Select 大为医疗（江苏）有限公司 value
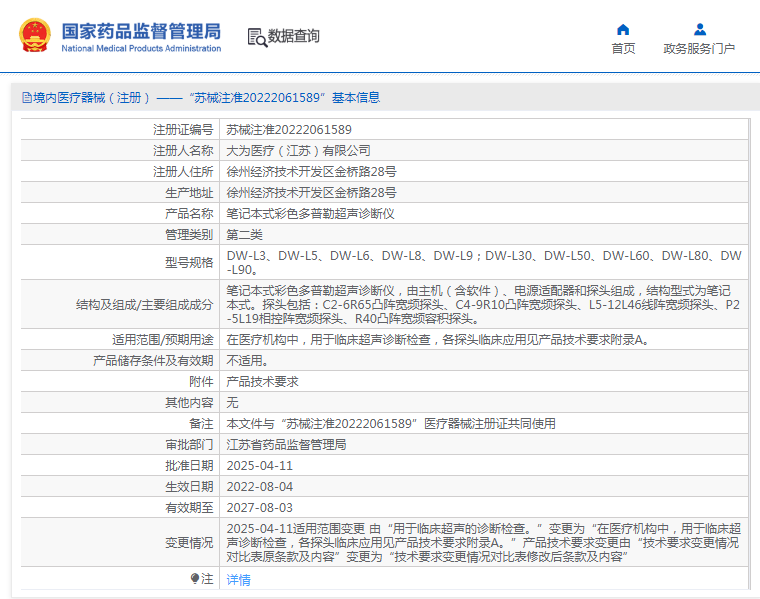760x599 pixels. [x=299, y=151]
